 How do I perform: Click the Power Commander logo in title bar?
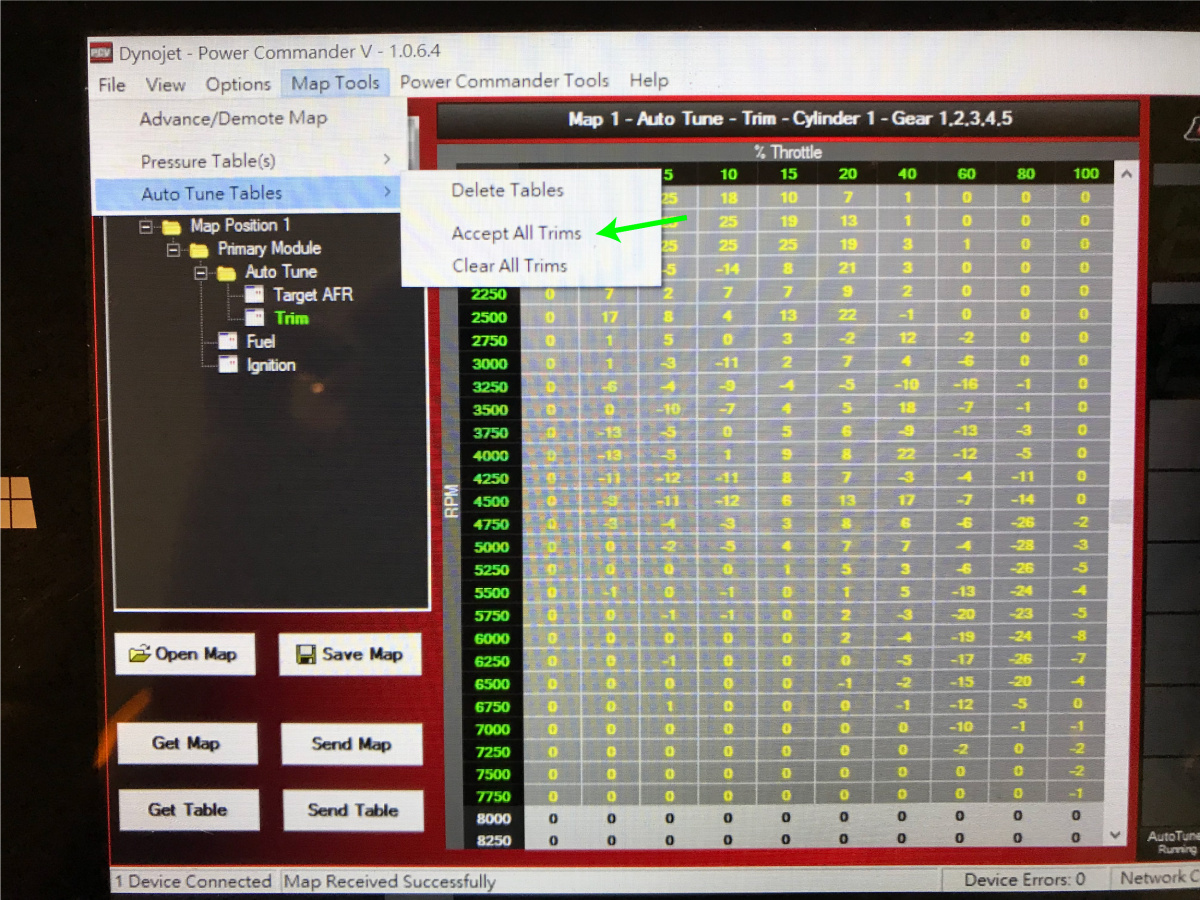[101, 52]
